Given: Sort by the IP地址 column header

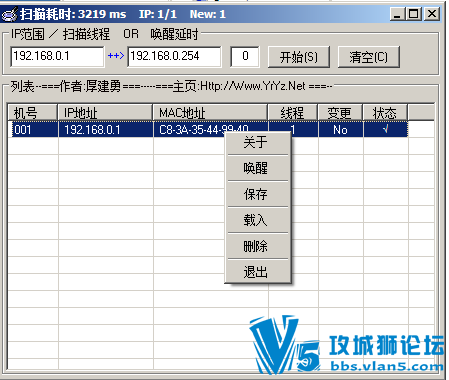Looking at the screenshot, I should click(x=105, y=113).
